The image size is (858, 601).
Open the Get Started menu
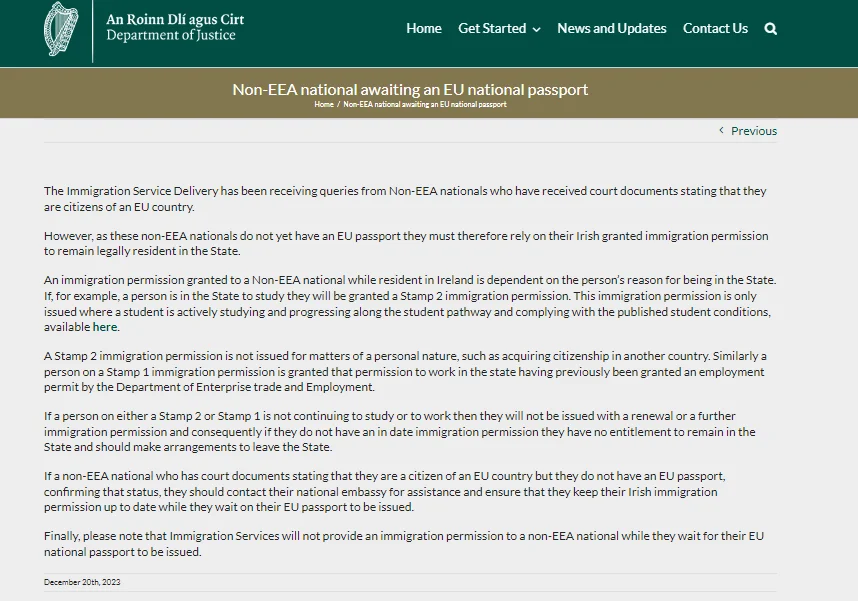coord(492,29)
